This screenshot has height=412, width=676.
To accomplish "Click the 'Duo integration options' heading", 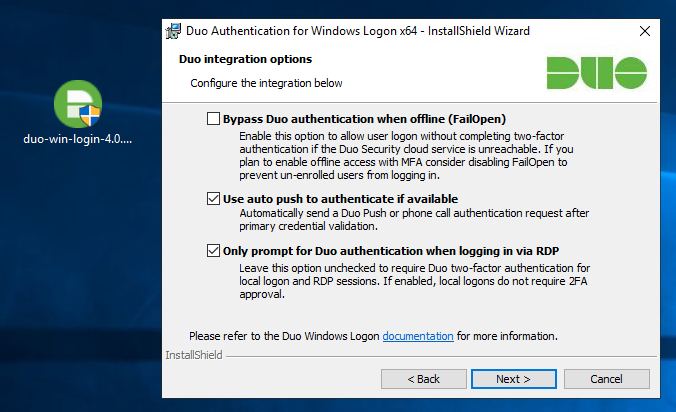I will pos(245,59).
